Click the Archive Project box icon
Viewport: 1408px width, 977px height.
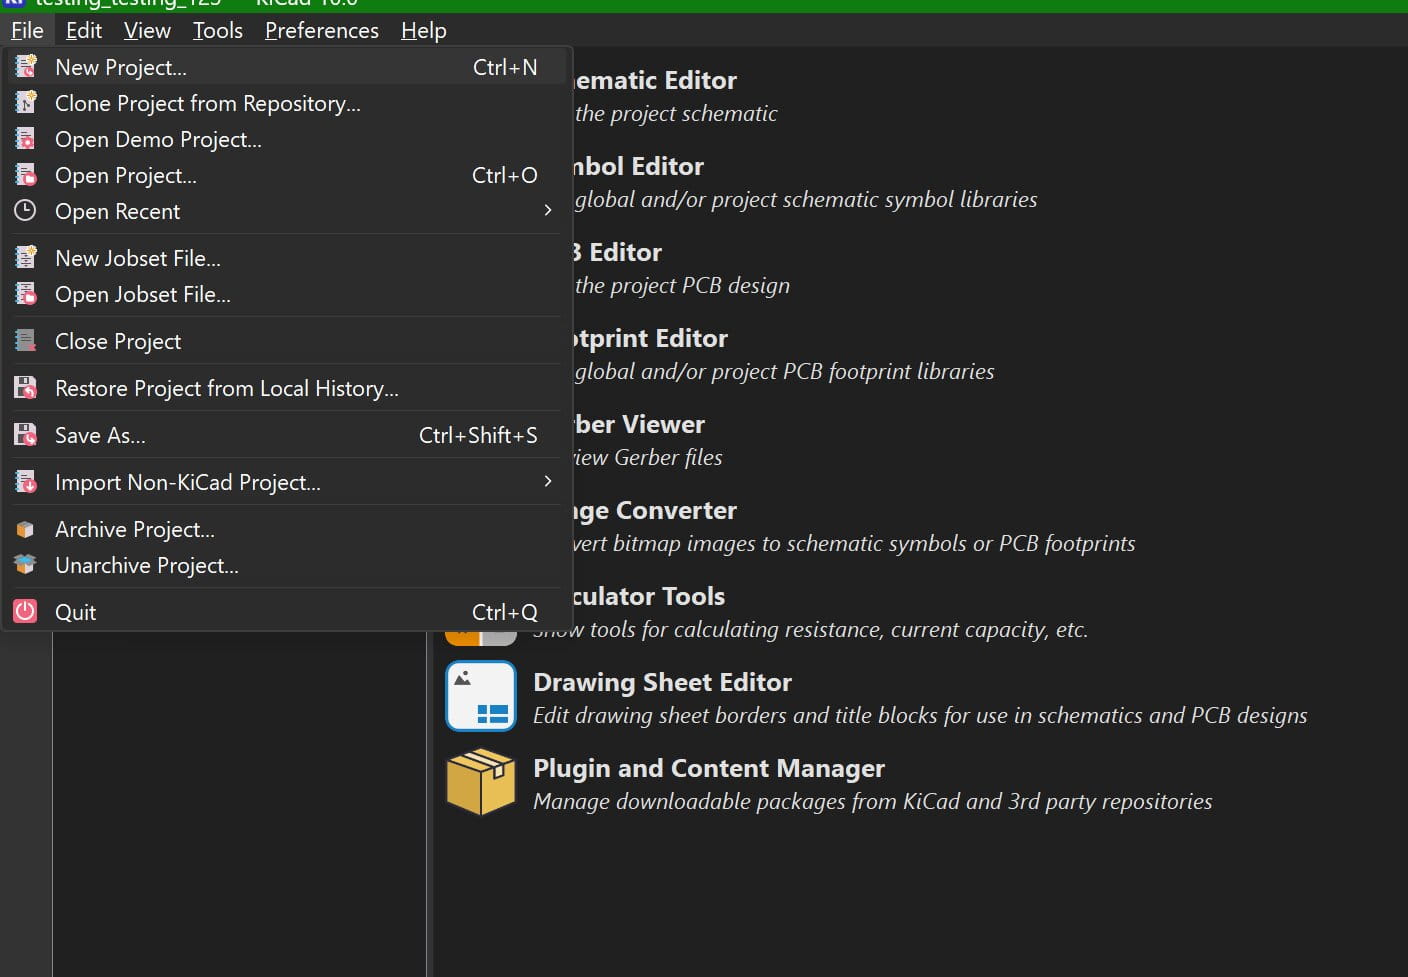click(x=26, y=529)
